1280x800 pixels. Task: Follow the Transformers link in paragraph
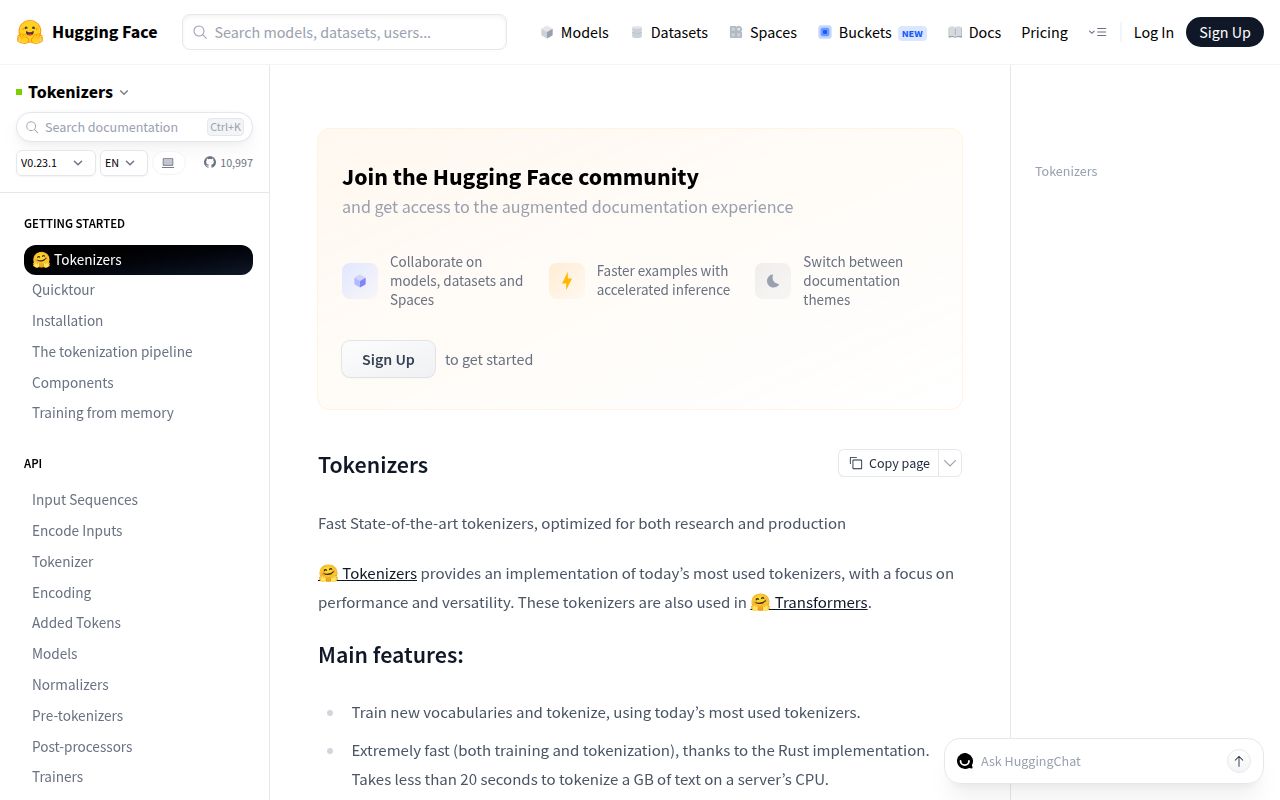pos(809,602)
